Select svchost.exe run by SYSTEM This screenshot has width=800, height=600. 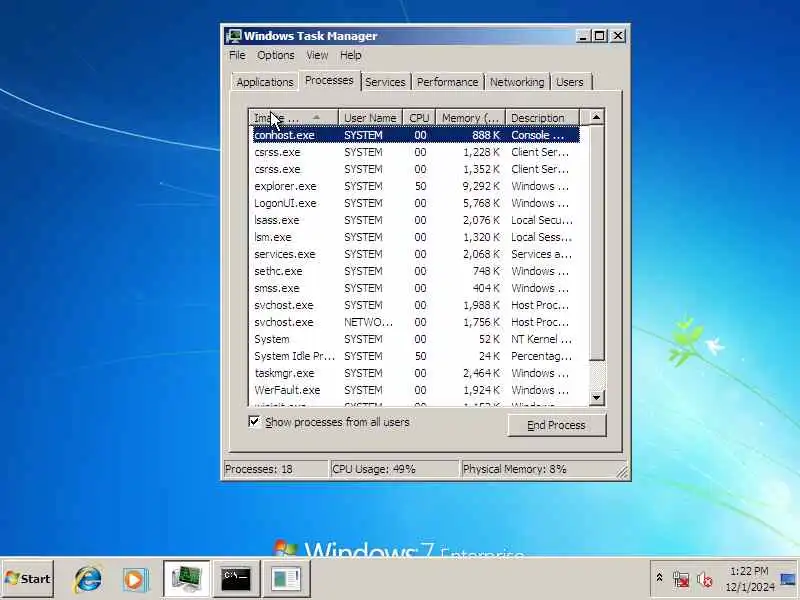pos(416,305)
